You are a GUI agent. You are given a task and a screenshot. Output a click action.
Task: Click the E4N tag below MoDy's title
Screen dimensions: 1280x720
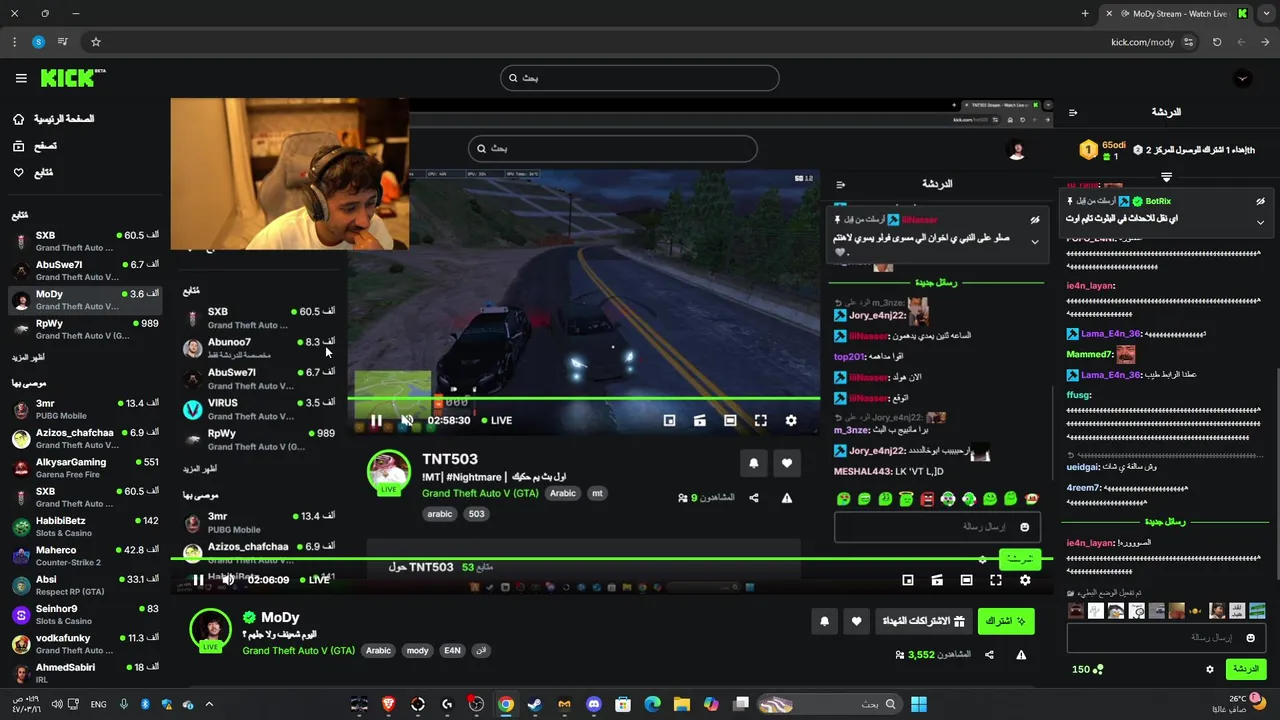click(x=452, y=650)
